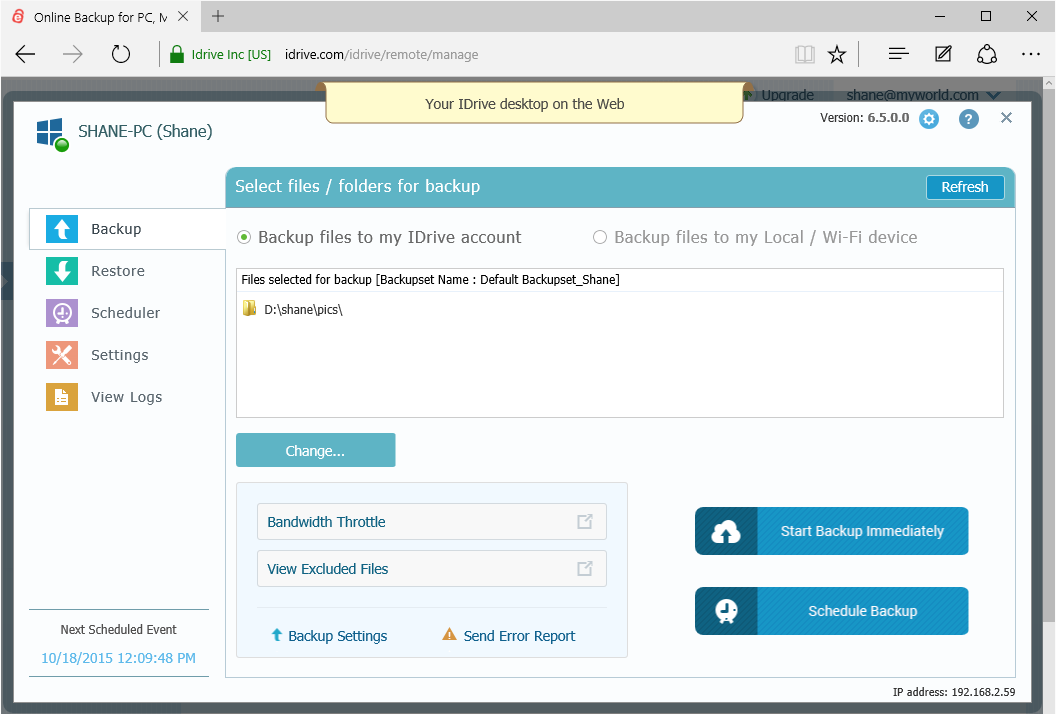Image resolution: width=1056 pixels, height=714 pixels.
Task: Click the Backup up-arrow sidebar icon
Action: (x=62, y=229)
